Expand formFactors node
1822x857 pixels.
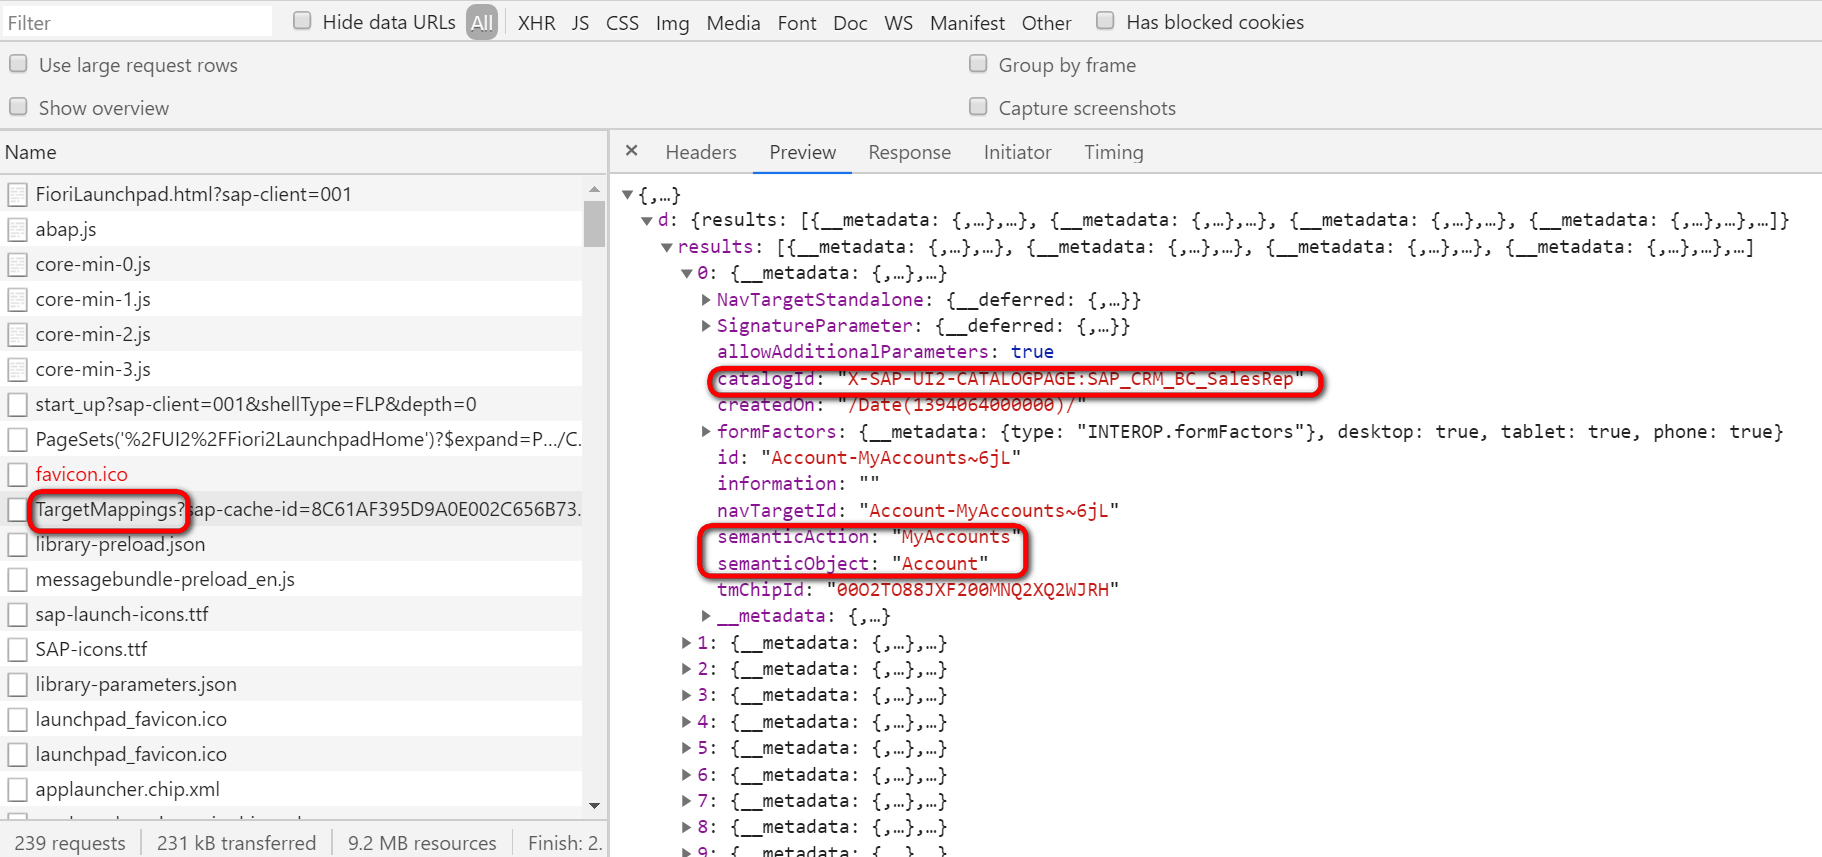pos(706,431)
